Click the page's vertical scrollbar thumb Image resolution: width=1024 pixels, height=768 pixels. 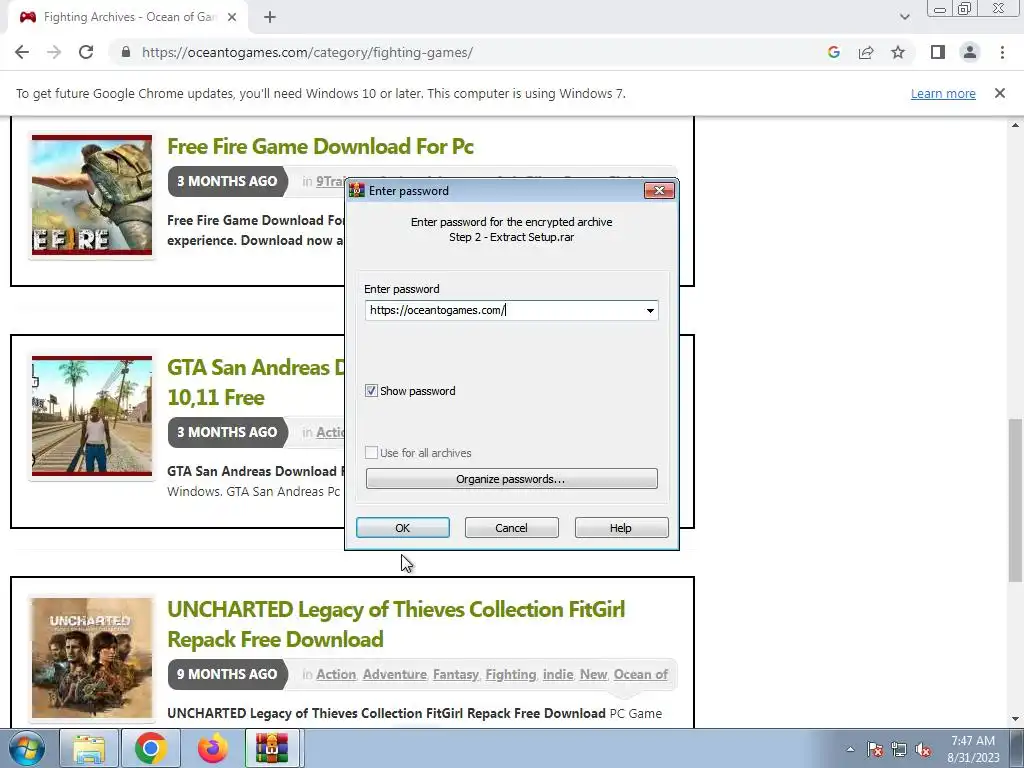click(1015, 500)
